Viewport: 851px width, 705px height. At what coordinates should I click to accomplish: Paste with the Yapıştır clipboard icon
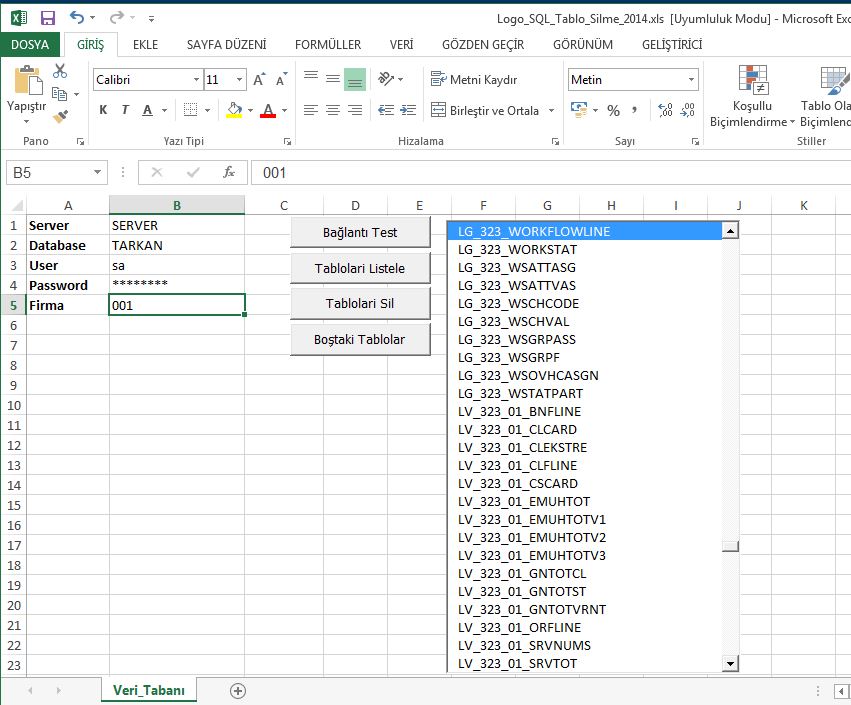[27, 80]
